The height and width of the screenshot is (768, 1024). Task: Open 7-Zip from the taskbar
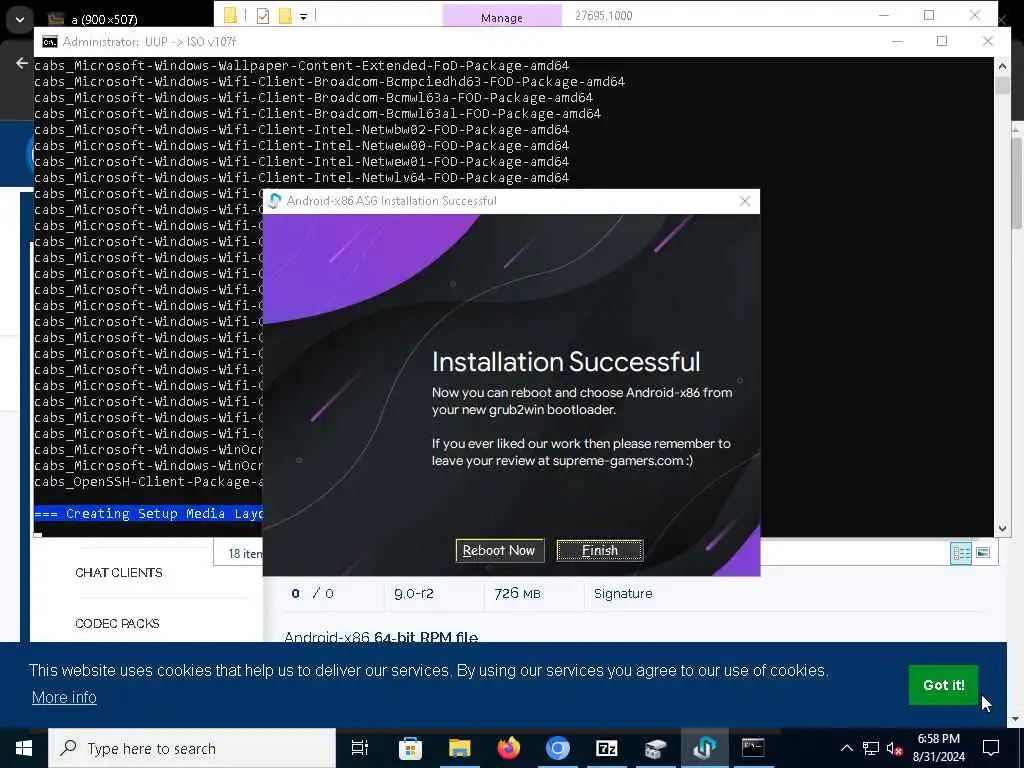[606, 748]
